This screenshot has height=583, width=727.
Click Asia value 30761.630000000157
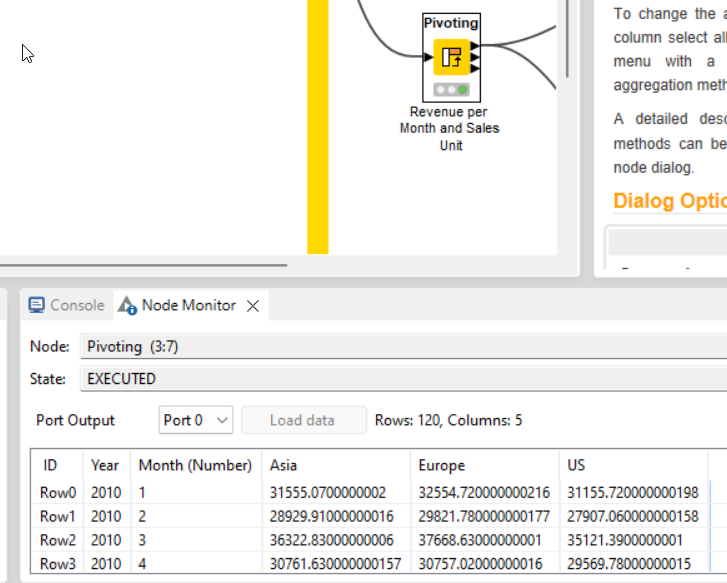(335, 564)
